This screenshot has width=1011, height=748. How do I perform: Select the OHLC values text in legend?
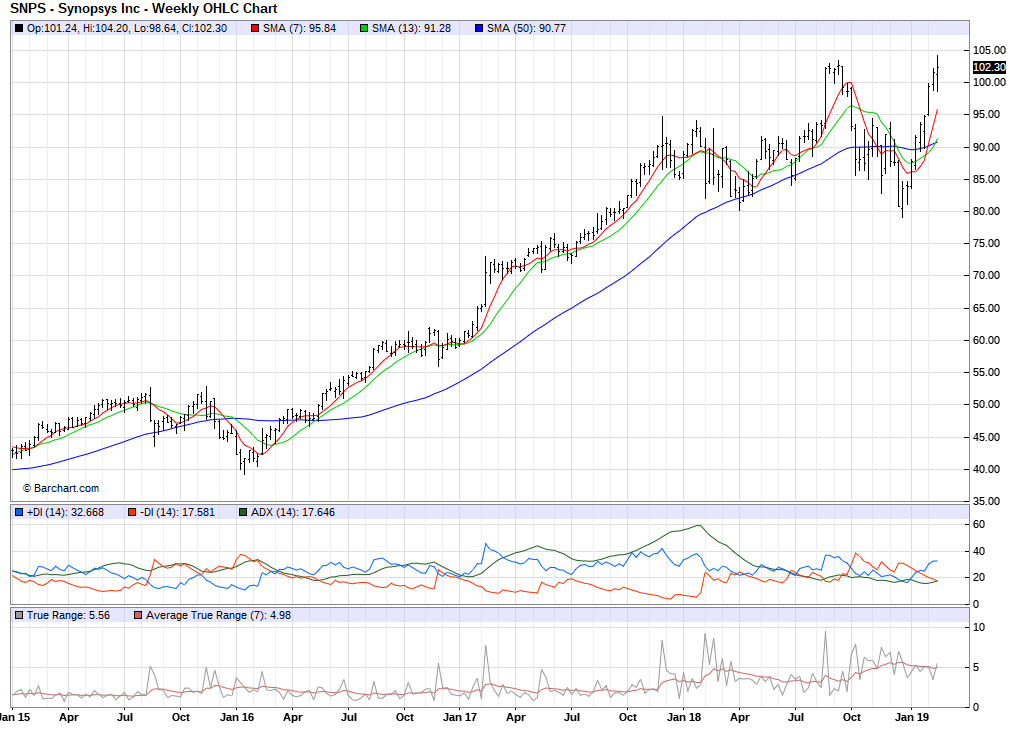[127, 28]
